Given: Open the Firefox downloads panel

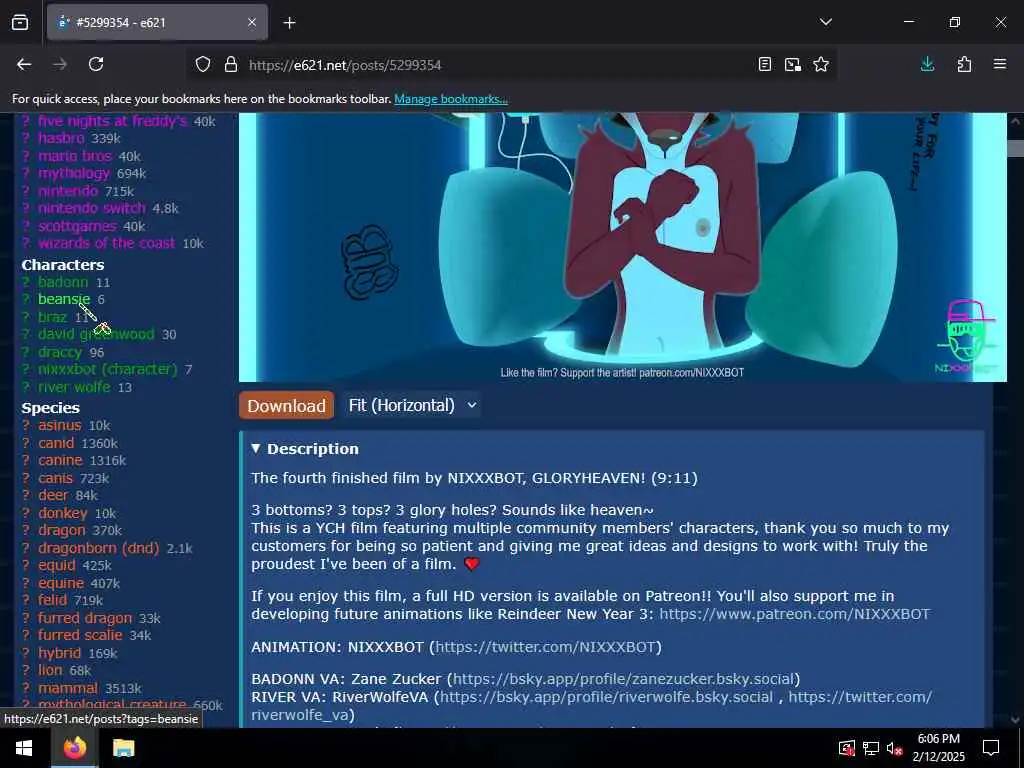Looking at the screenshot, I should click(927, 64).
